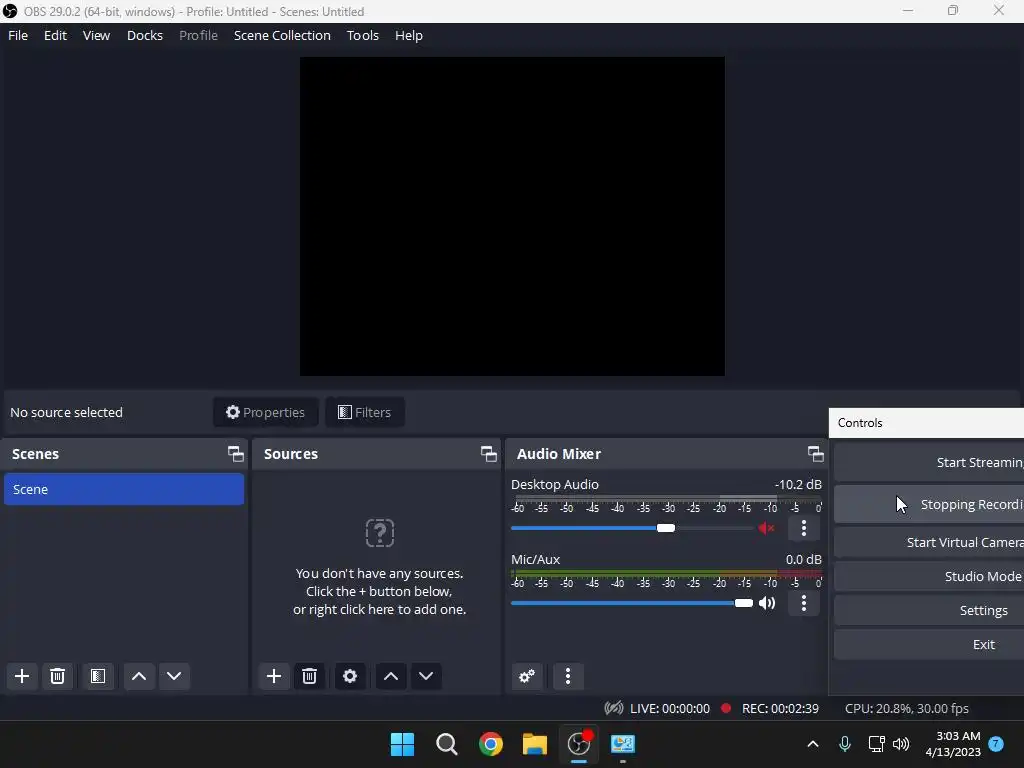1024x768 pixels.
Task: Unmute Desktop Audio red speaker icon
Action: [x=767, y=528]
